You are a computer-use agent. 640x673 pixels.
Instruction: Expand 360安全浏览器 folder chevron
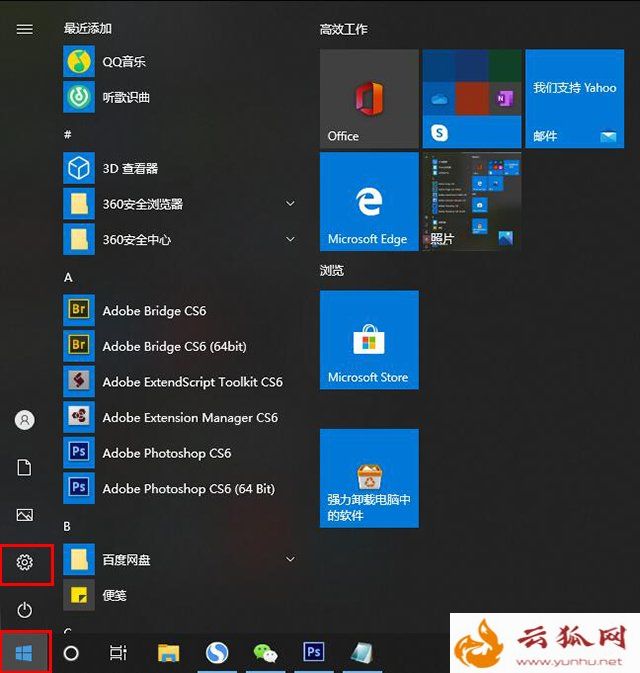click(290, 203)
